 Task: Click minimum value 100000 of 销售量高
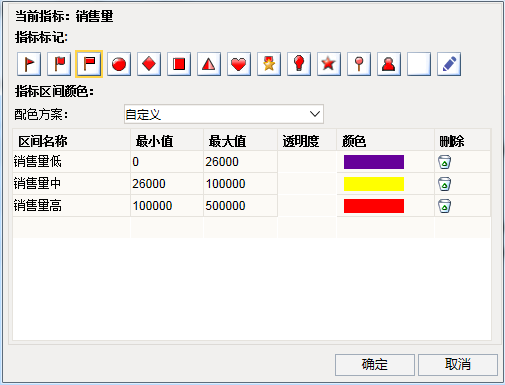coord(167,206)
